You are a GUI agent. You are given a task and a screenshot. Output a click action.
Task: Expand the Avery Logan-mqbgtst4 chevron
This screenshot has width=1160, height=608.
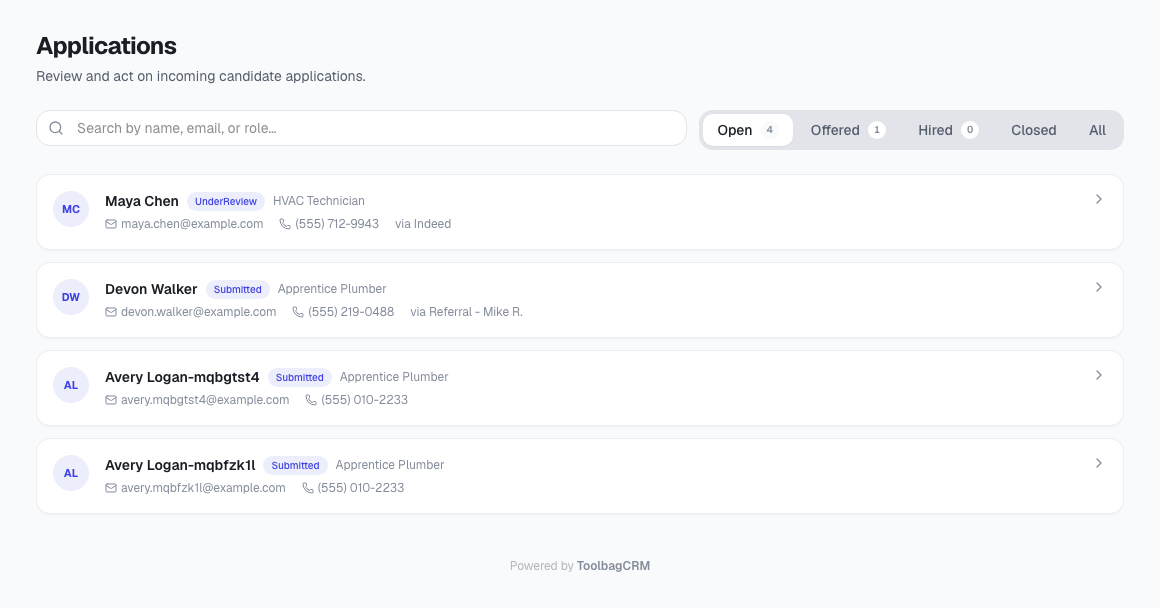click(1099, 375)
